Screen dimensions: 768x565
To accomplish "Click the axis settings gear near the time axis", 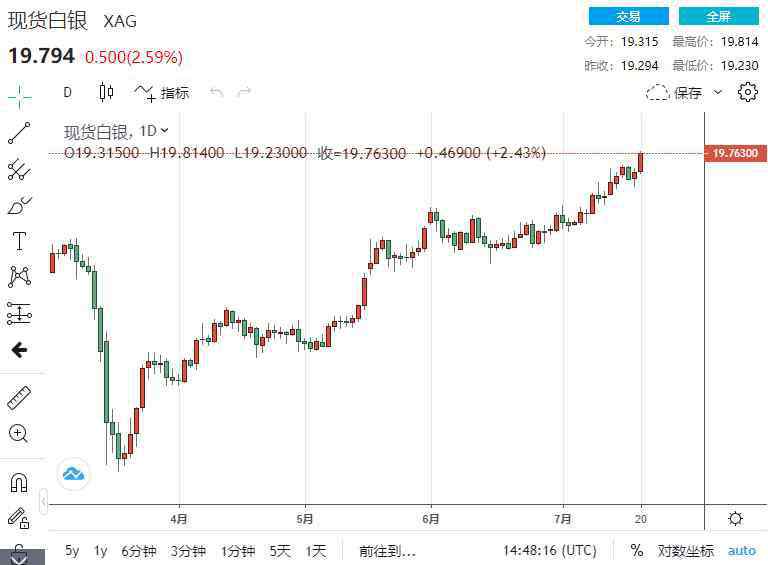I will click(x=735, y=518).
